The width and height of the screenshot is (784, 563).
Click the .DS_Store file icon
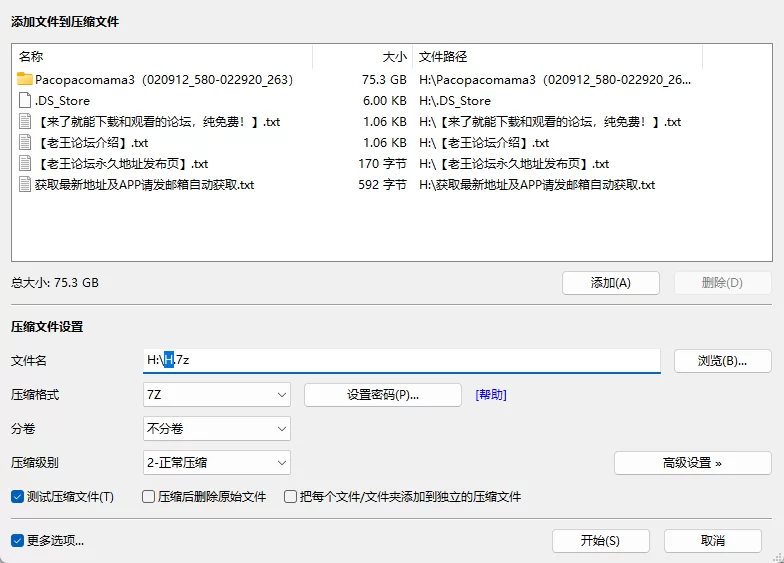pos(24,100)
